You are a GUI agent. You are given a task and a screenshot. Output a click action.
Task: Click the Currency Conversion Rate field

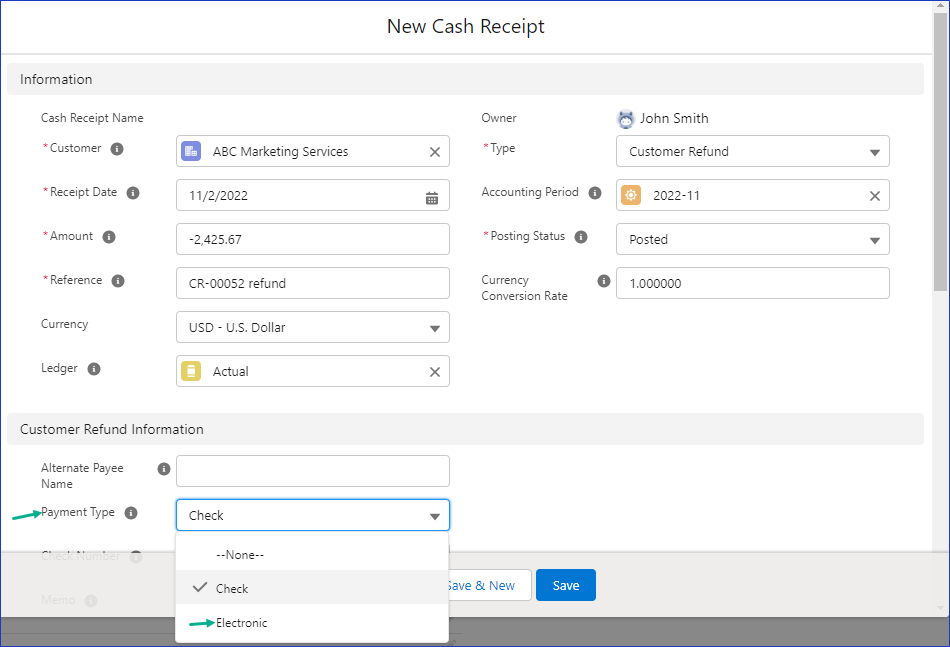[x=752, y=283]
